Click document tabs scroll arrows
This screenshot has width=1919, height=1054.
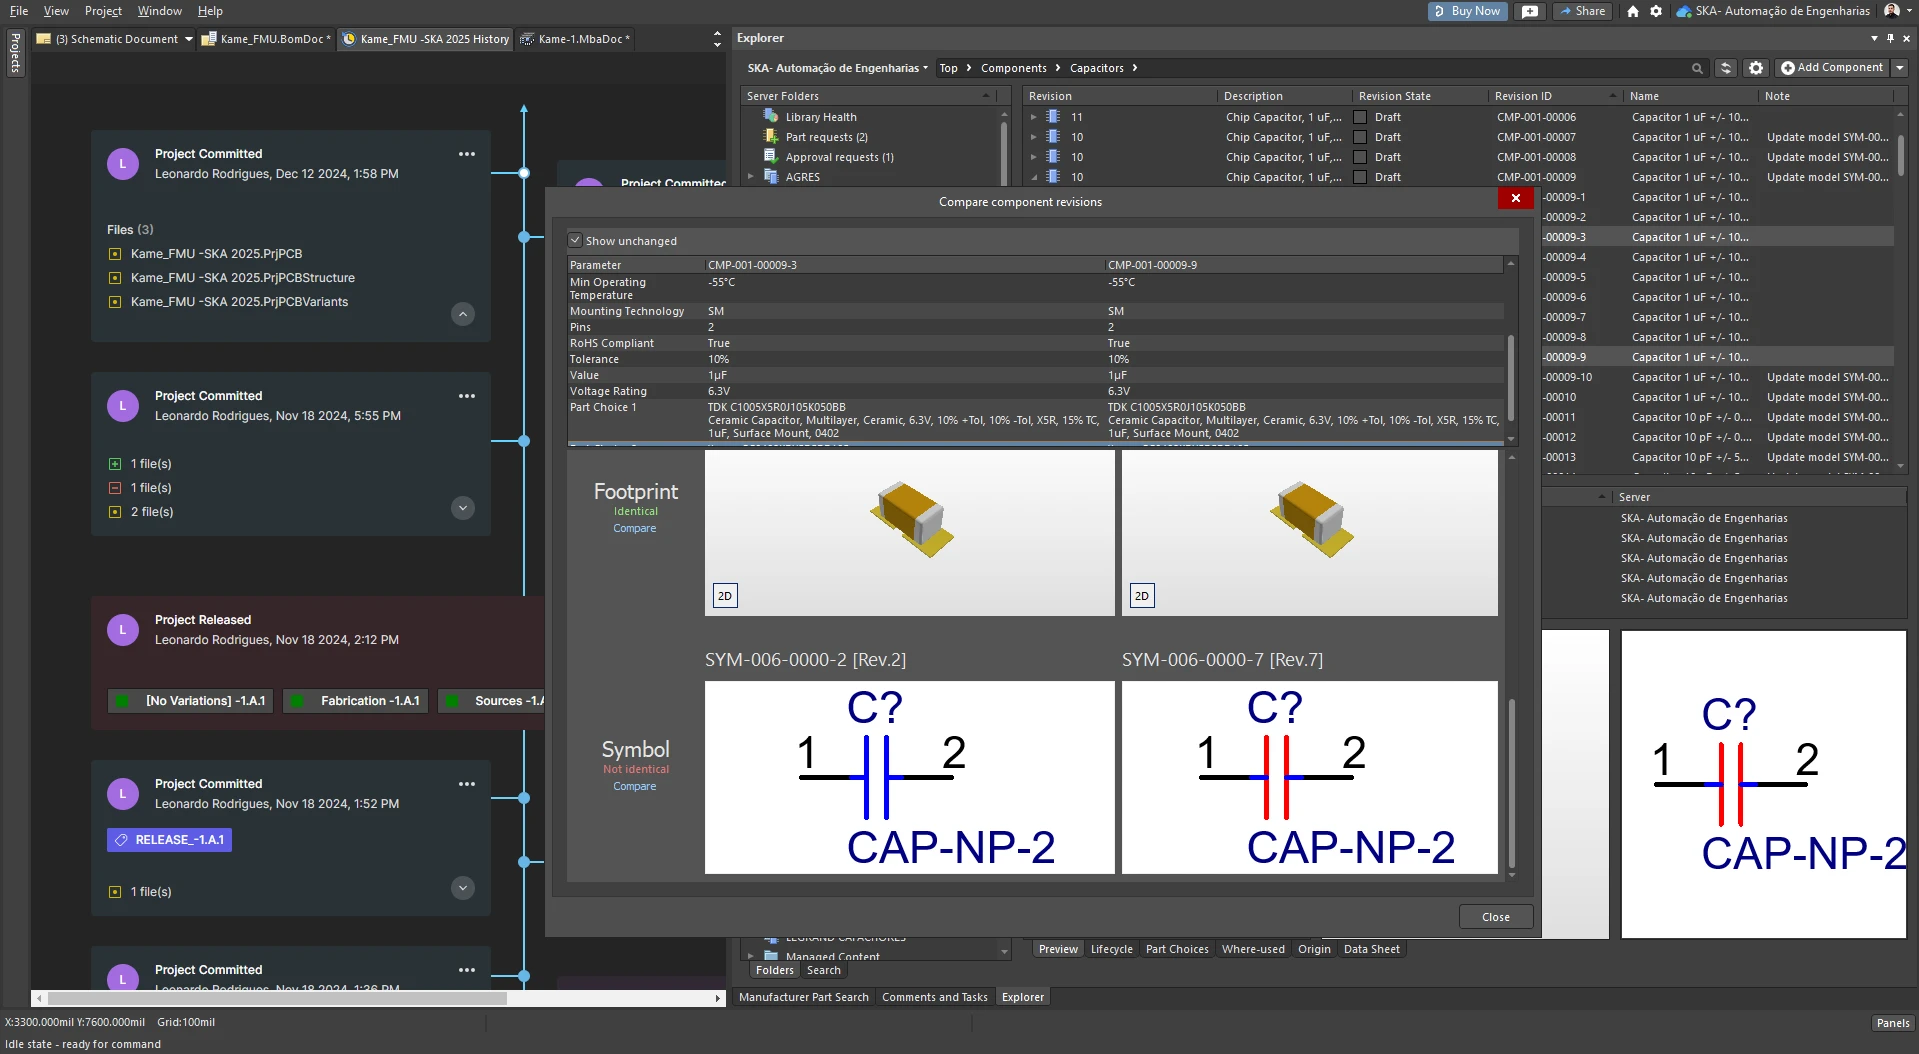click(x=717, y=39)
